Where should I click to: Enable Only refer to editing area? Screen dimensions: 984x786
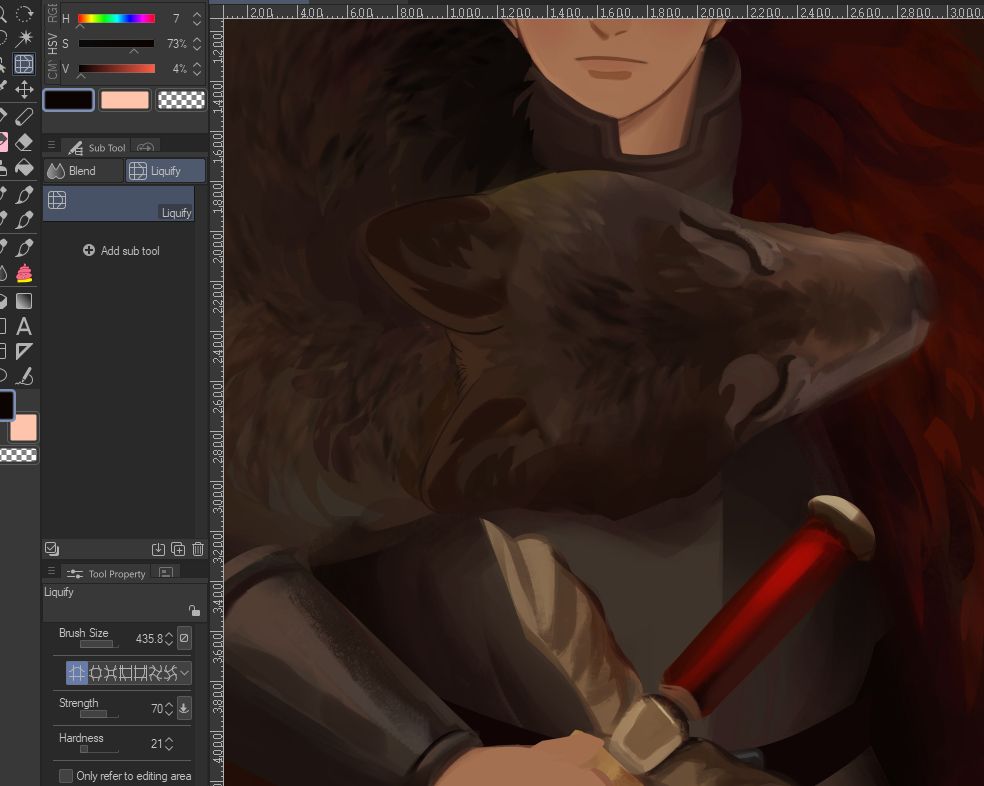point(65,776)
